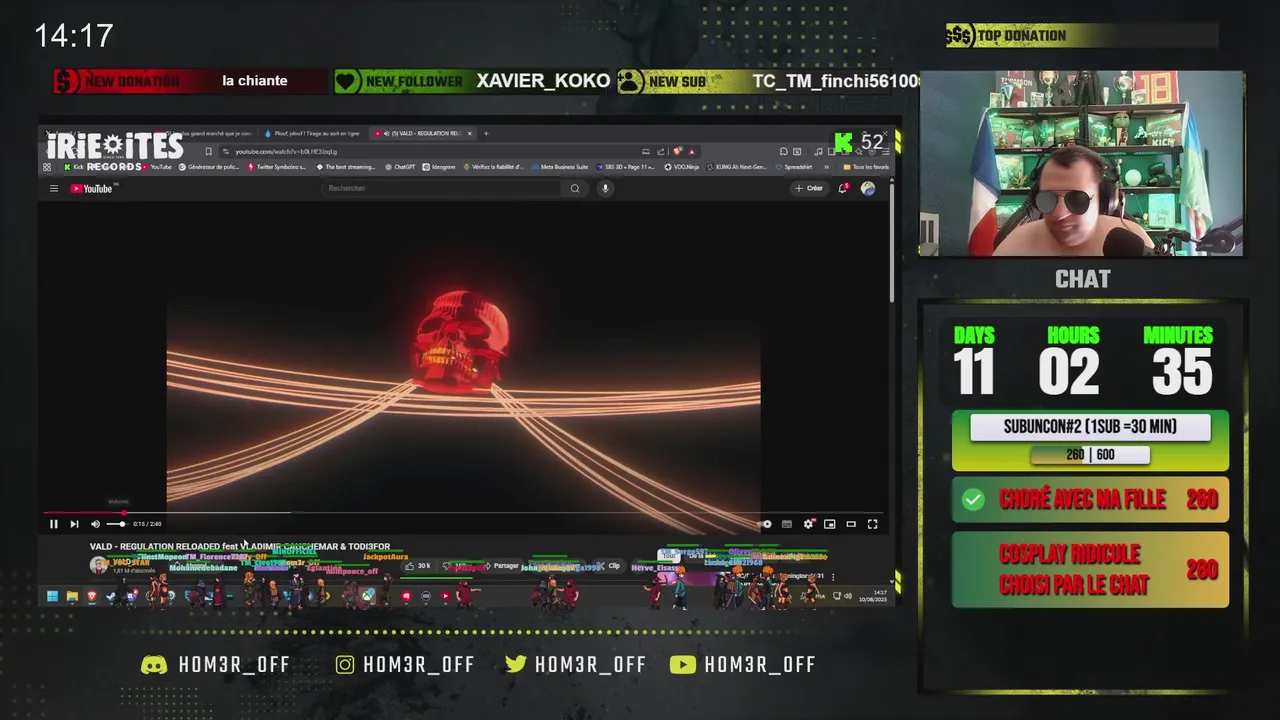Viewport: 1280px width, 720px height.
Task: Toggle subtitles in the player
Action: point(787,524)
